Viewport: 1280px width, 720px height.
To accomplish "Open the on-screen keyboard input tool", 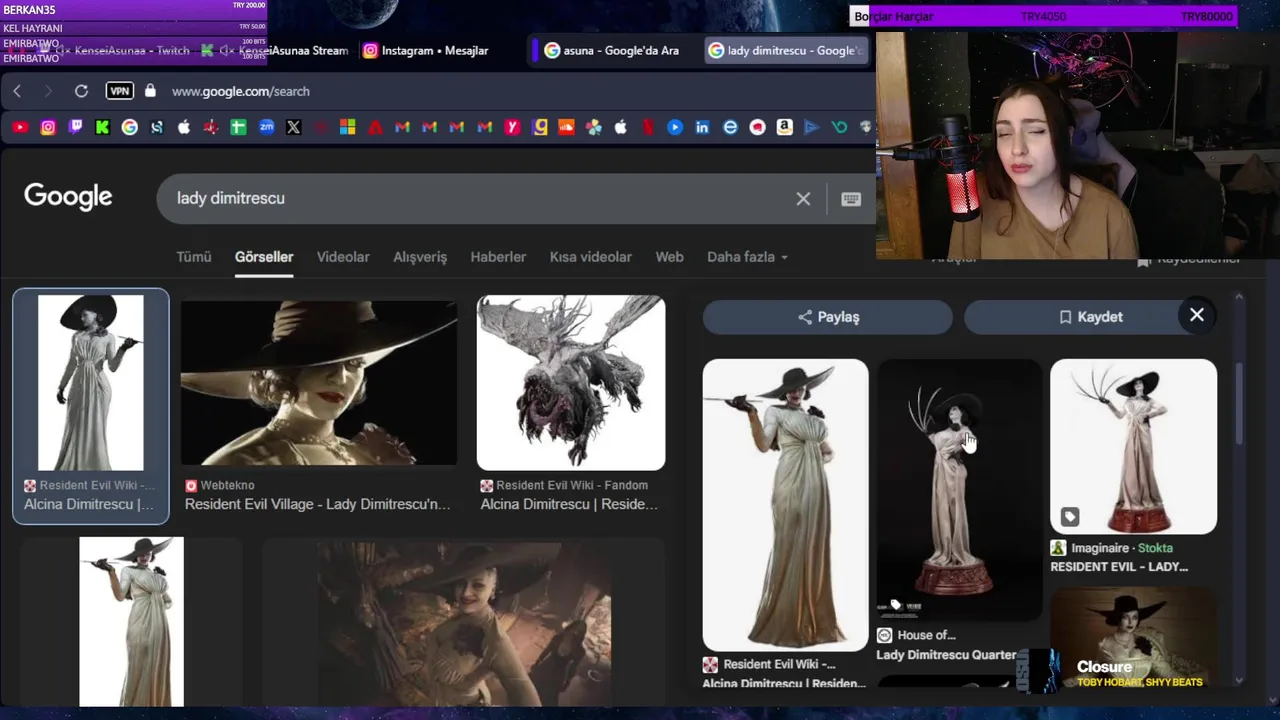I will point(851,199).
